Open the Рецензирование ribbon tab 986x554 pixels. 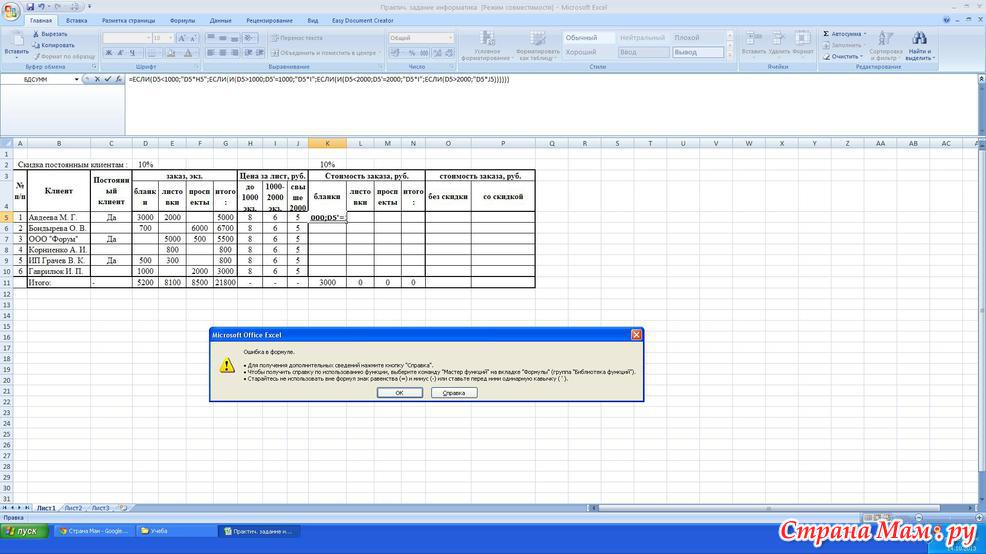(x=270, y=21)
